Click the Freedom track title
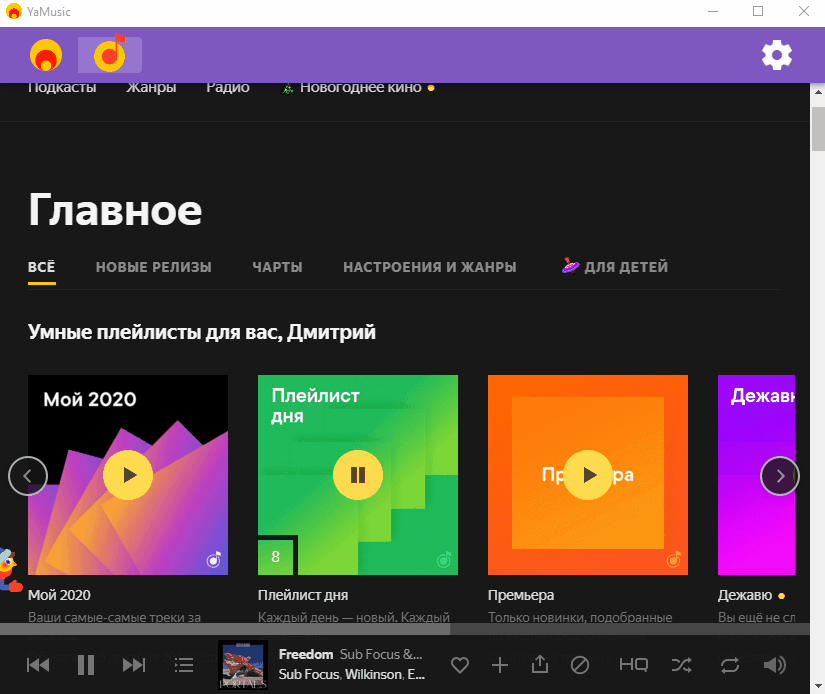This screenshot has width=825, height=694. tap(306, 655)
